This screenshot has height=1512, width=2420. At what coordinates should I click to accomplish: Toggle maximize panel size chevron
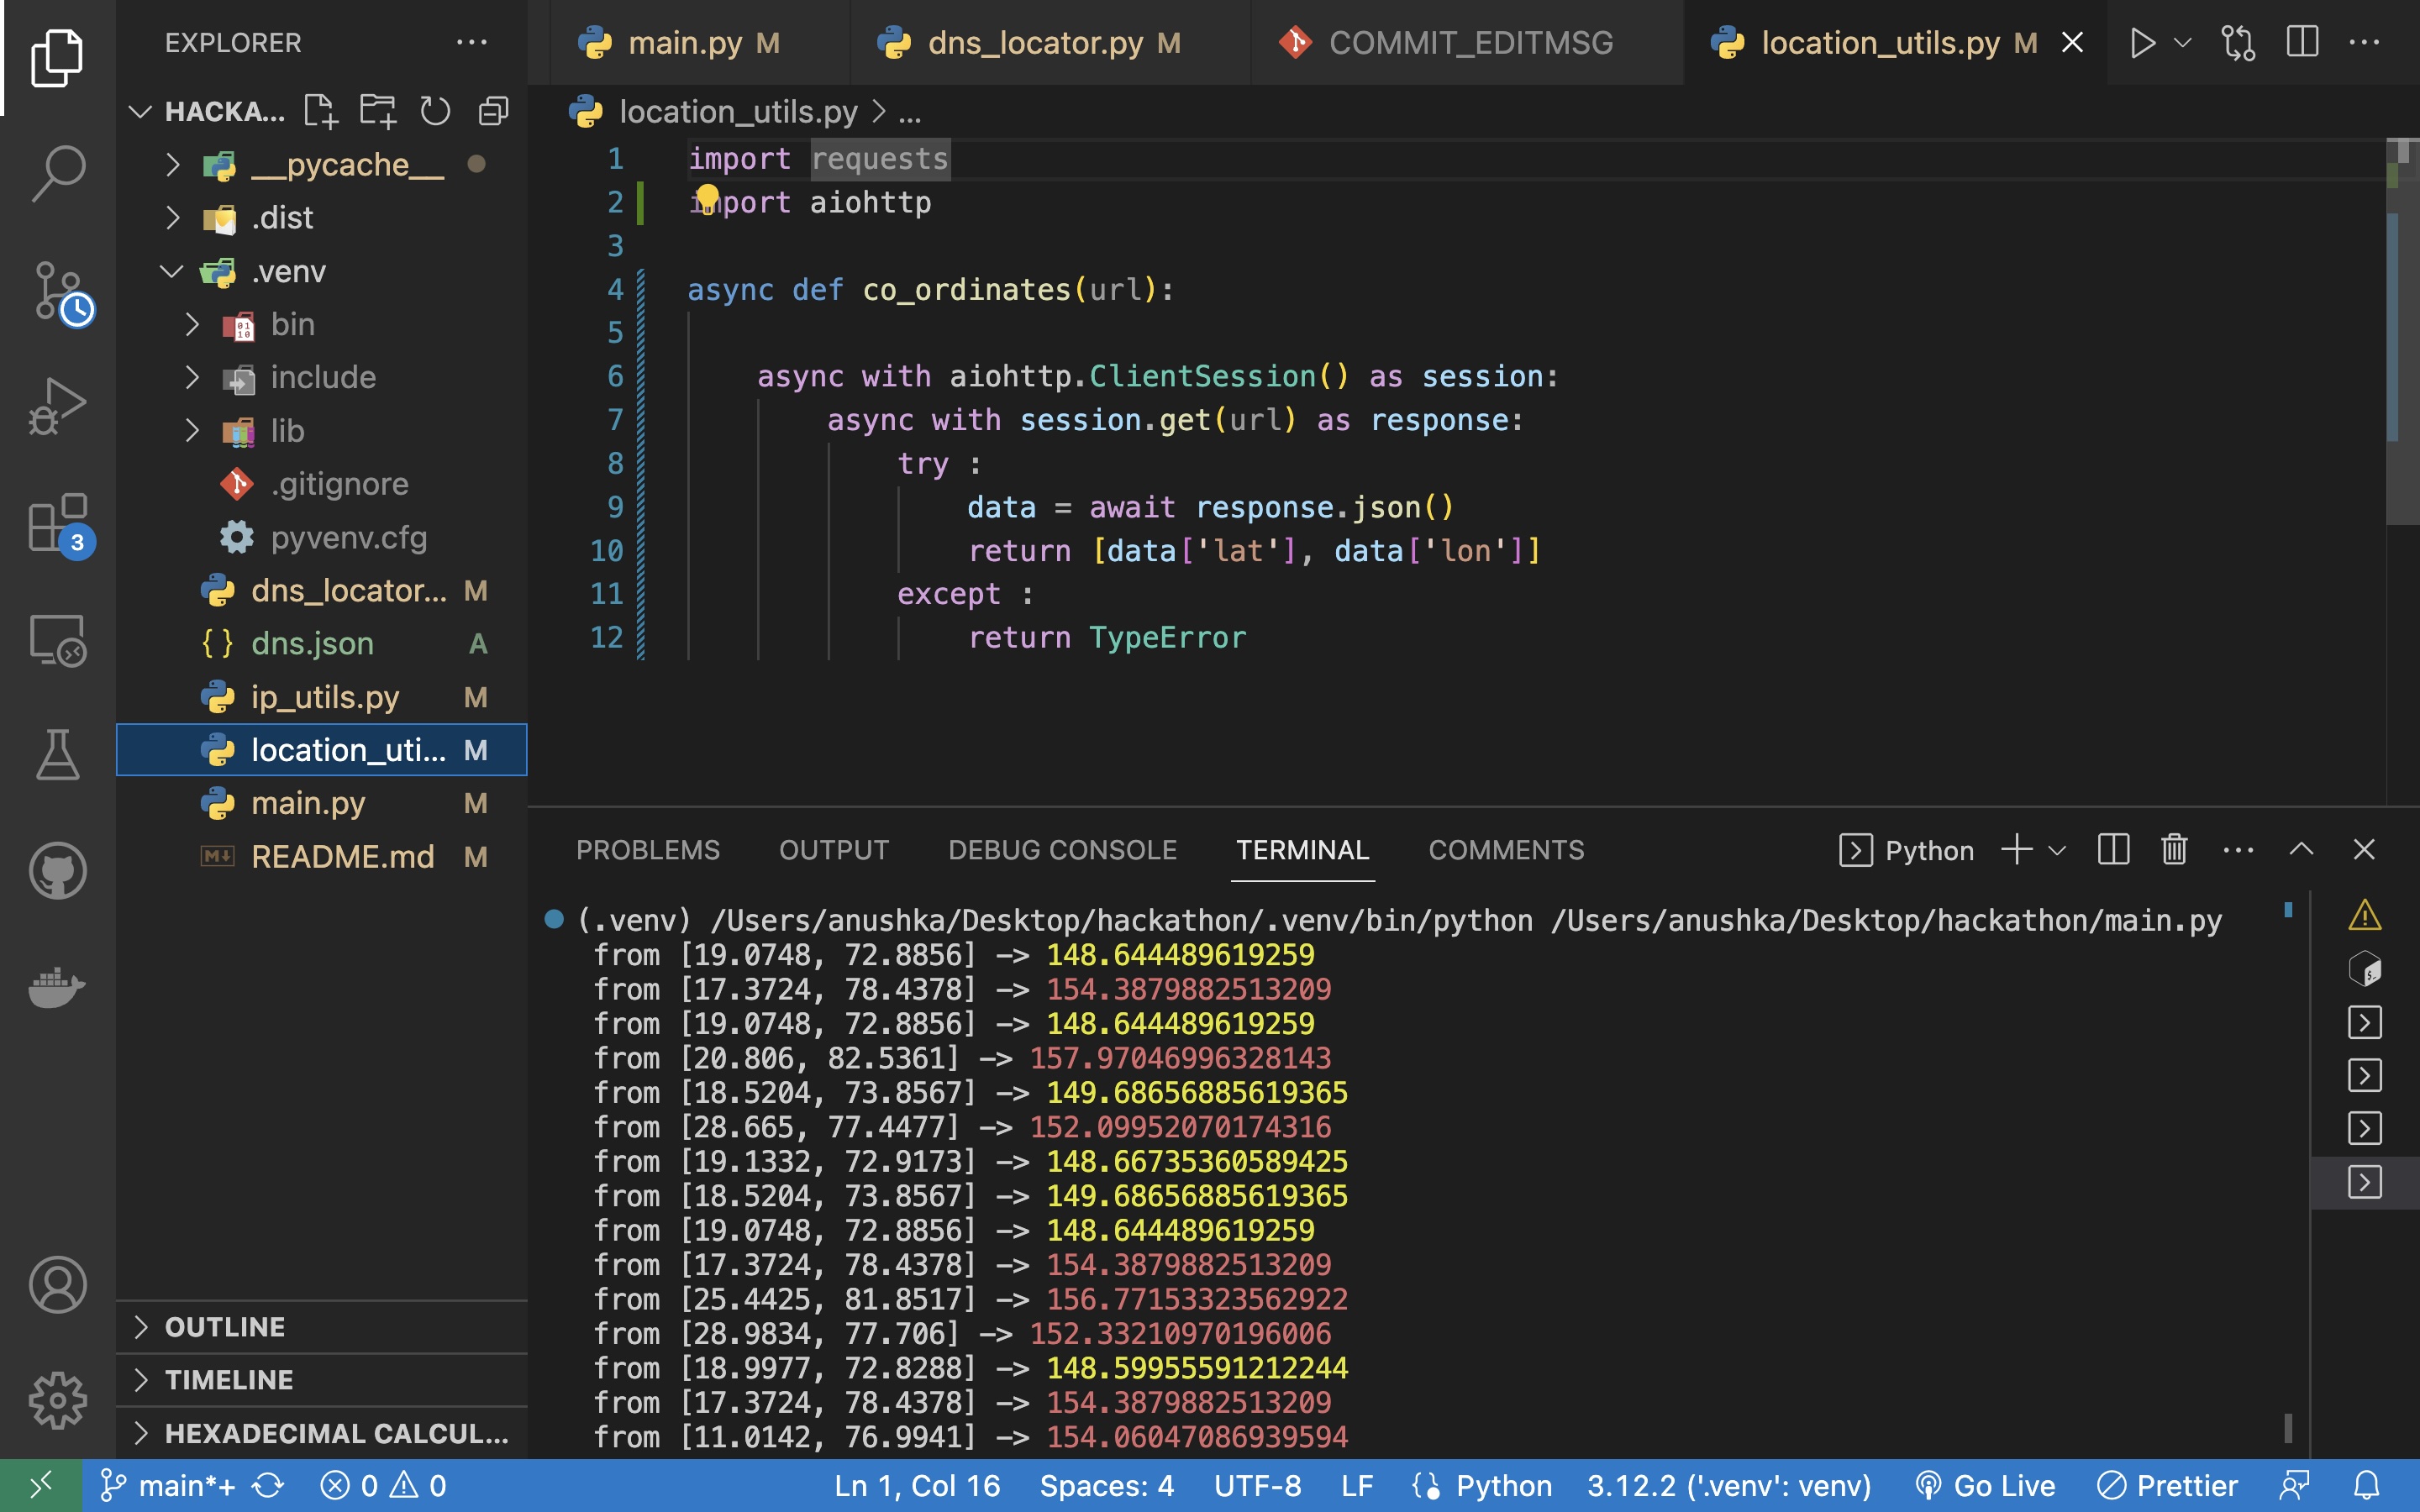(x=2301, y=850)
